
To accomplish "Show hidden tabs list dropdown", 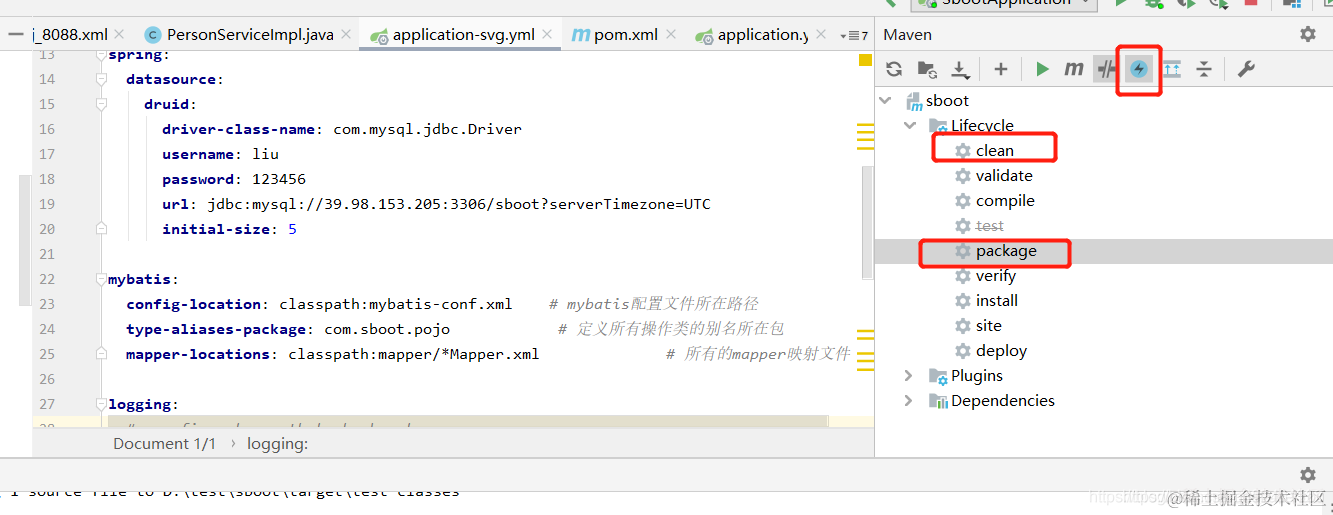I will (x=853, y=36).
